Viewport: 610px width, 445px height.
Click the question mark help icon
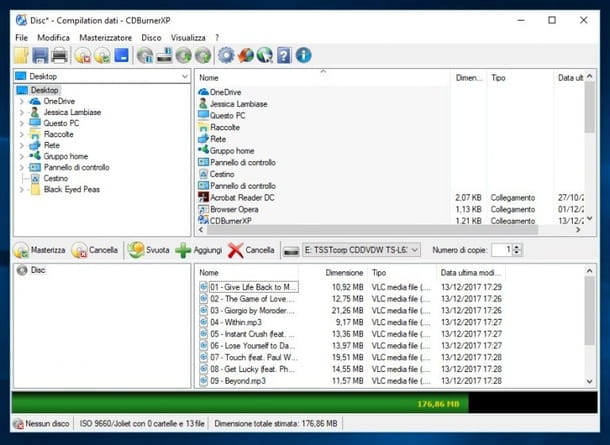284,55
